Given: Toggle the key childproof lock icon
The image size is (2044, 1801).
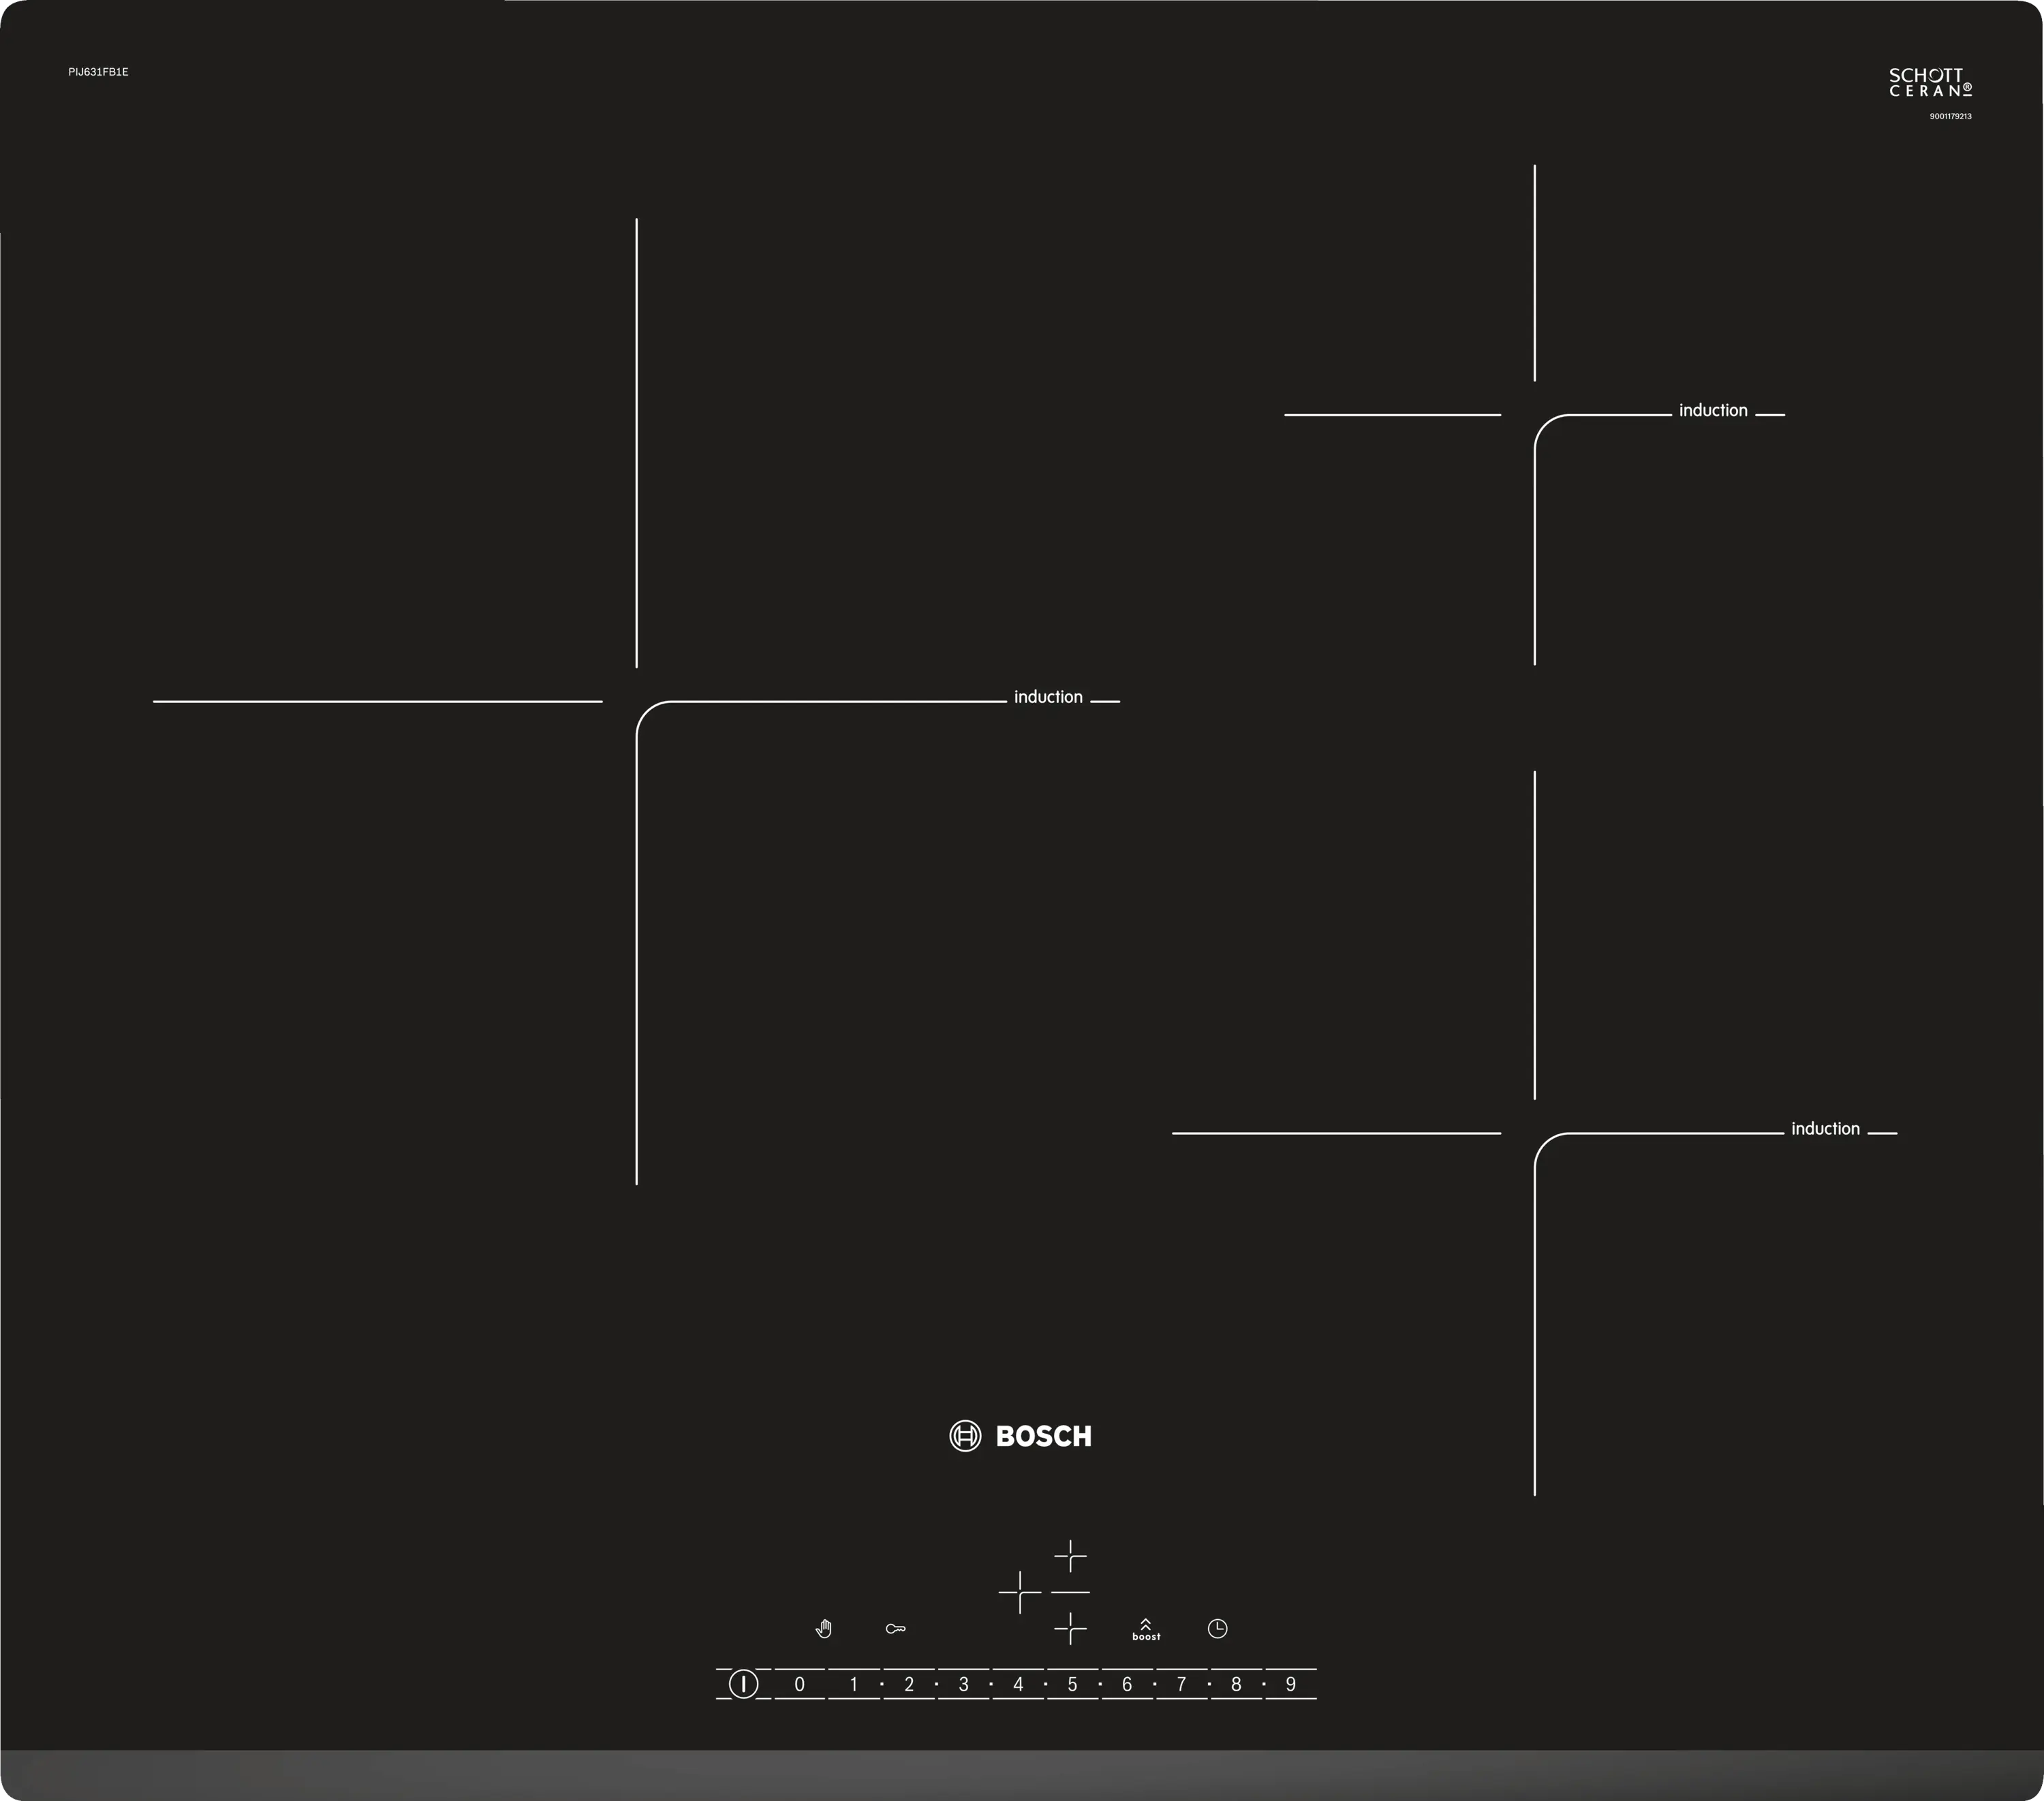Looking at the screenshot, I should point(895,1629).
